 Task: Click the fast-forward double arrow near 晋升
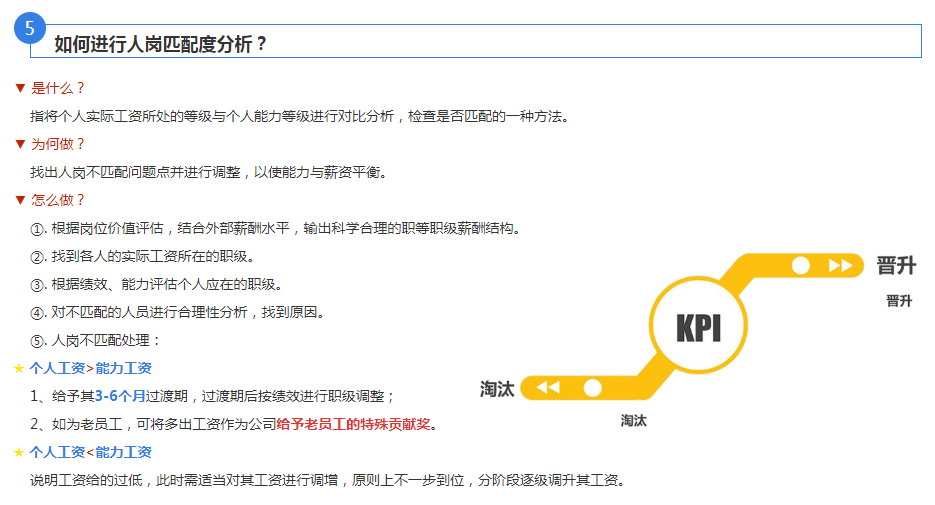point(841,266)
